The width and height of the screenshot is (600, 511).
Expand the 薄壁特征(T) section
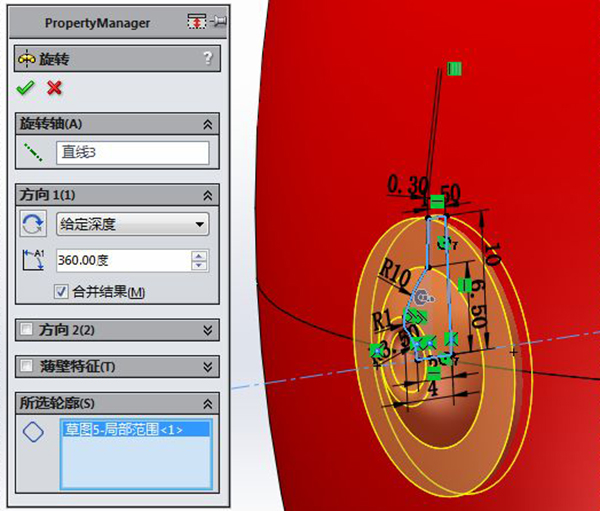pyautogui.click(x=208, y=367)
